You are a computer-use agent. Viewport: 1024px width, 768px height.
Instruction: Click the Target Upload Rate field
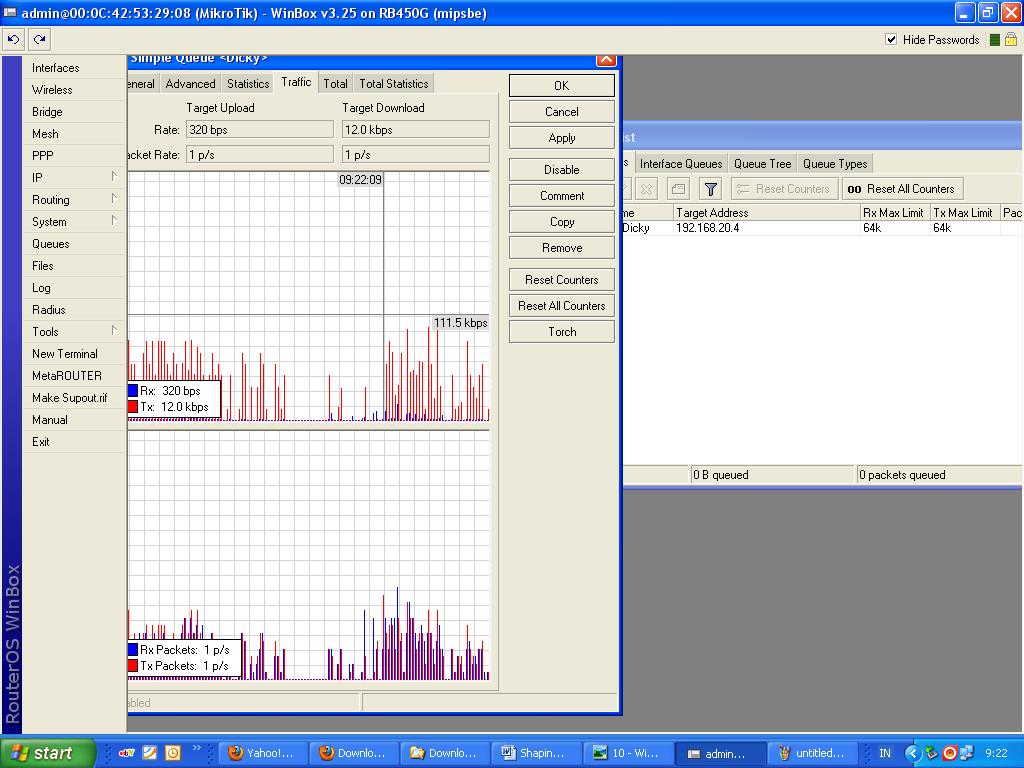click(x=260, y=129)
